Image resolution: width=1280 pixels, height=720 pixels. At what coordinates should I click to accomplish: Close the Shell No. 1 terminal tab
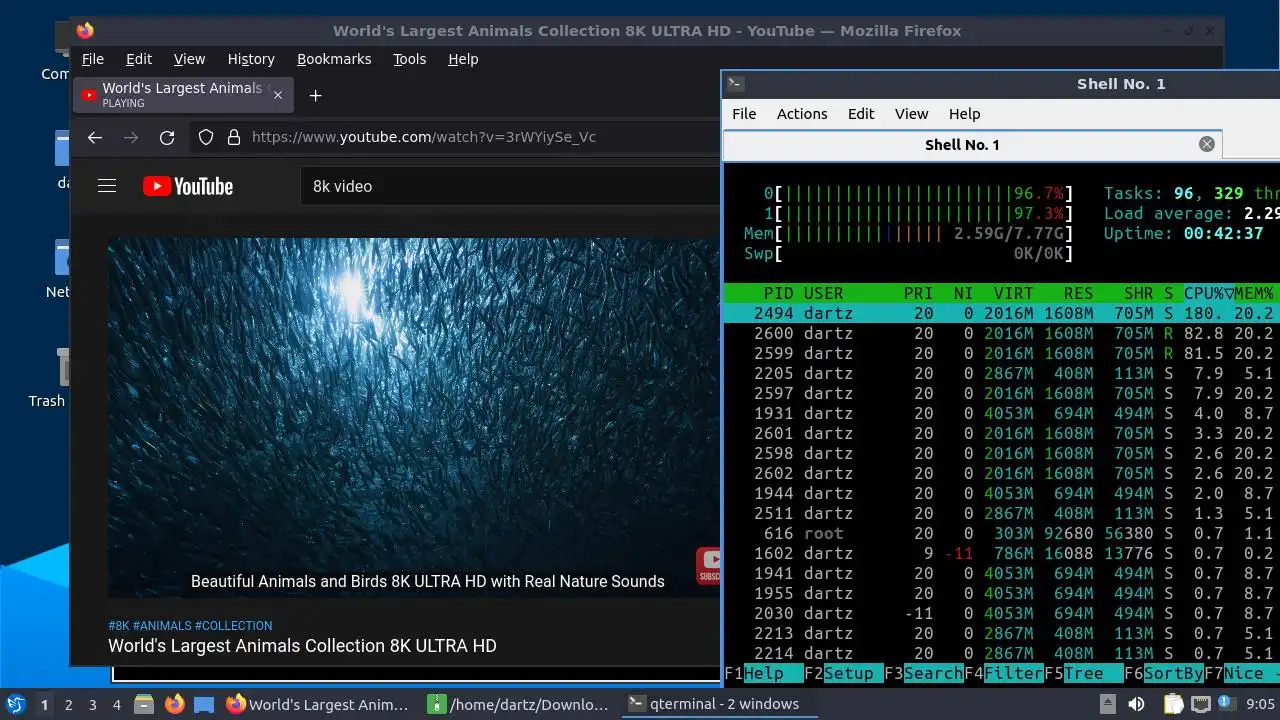1207,144
